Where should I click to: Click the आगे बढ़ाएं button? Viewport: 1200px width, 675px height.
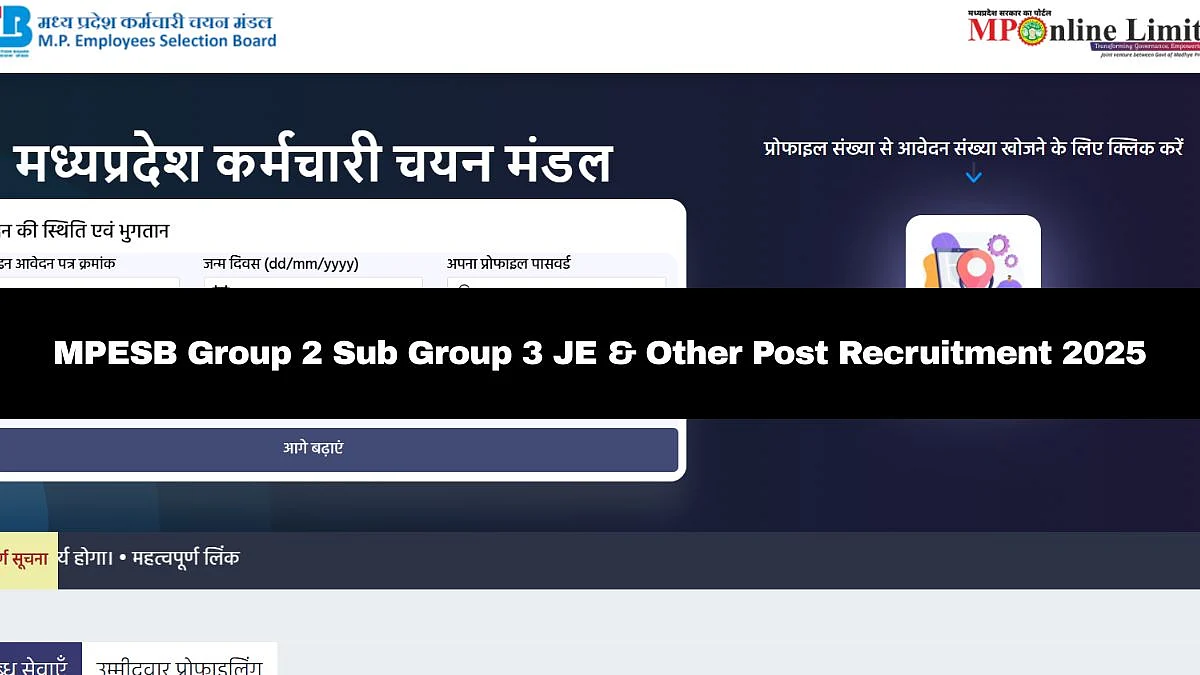(338, 449)
